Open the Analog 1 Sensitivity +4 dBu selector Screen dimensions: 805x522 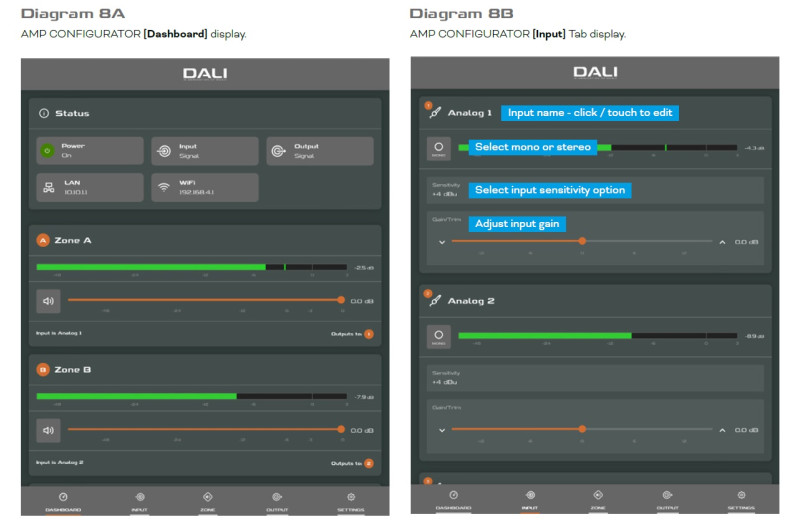(x=596, y=190)
